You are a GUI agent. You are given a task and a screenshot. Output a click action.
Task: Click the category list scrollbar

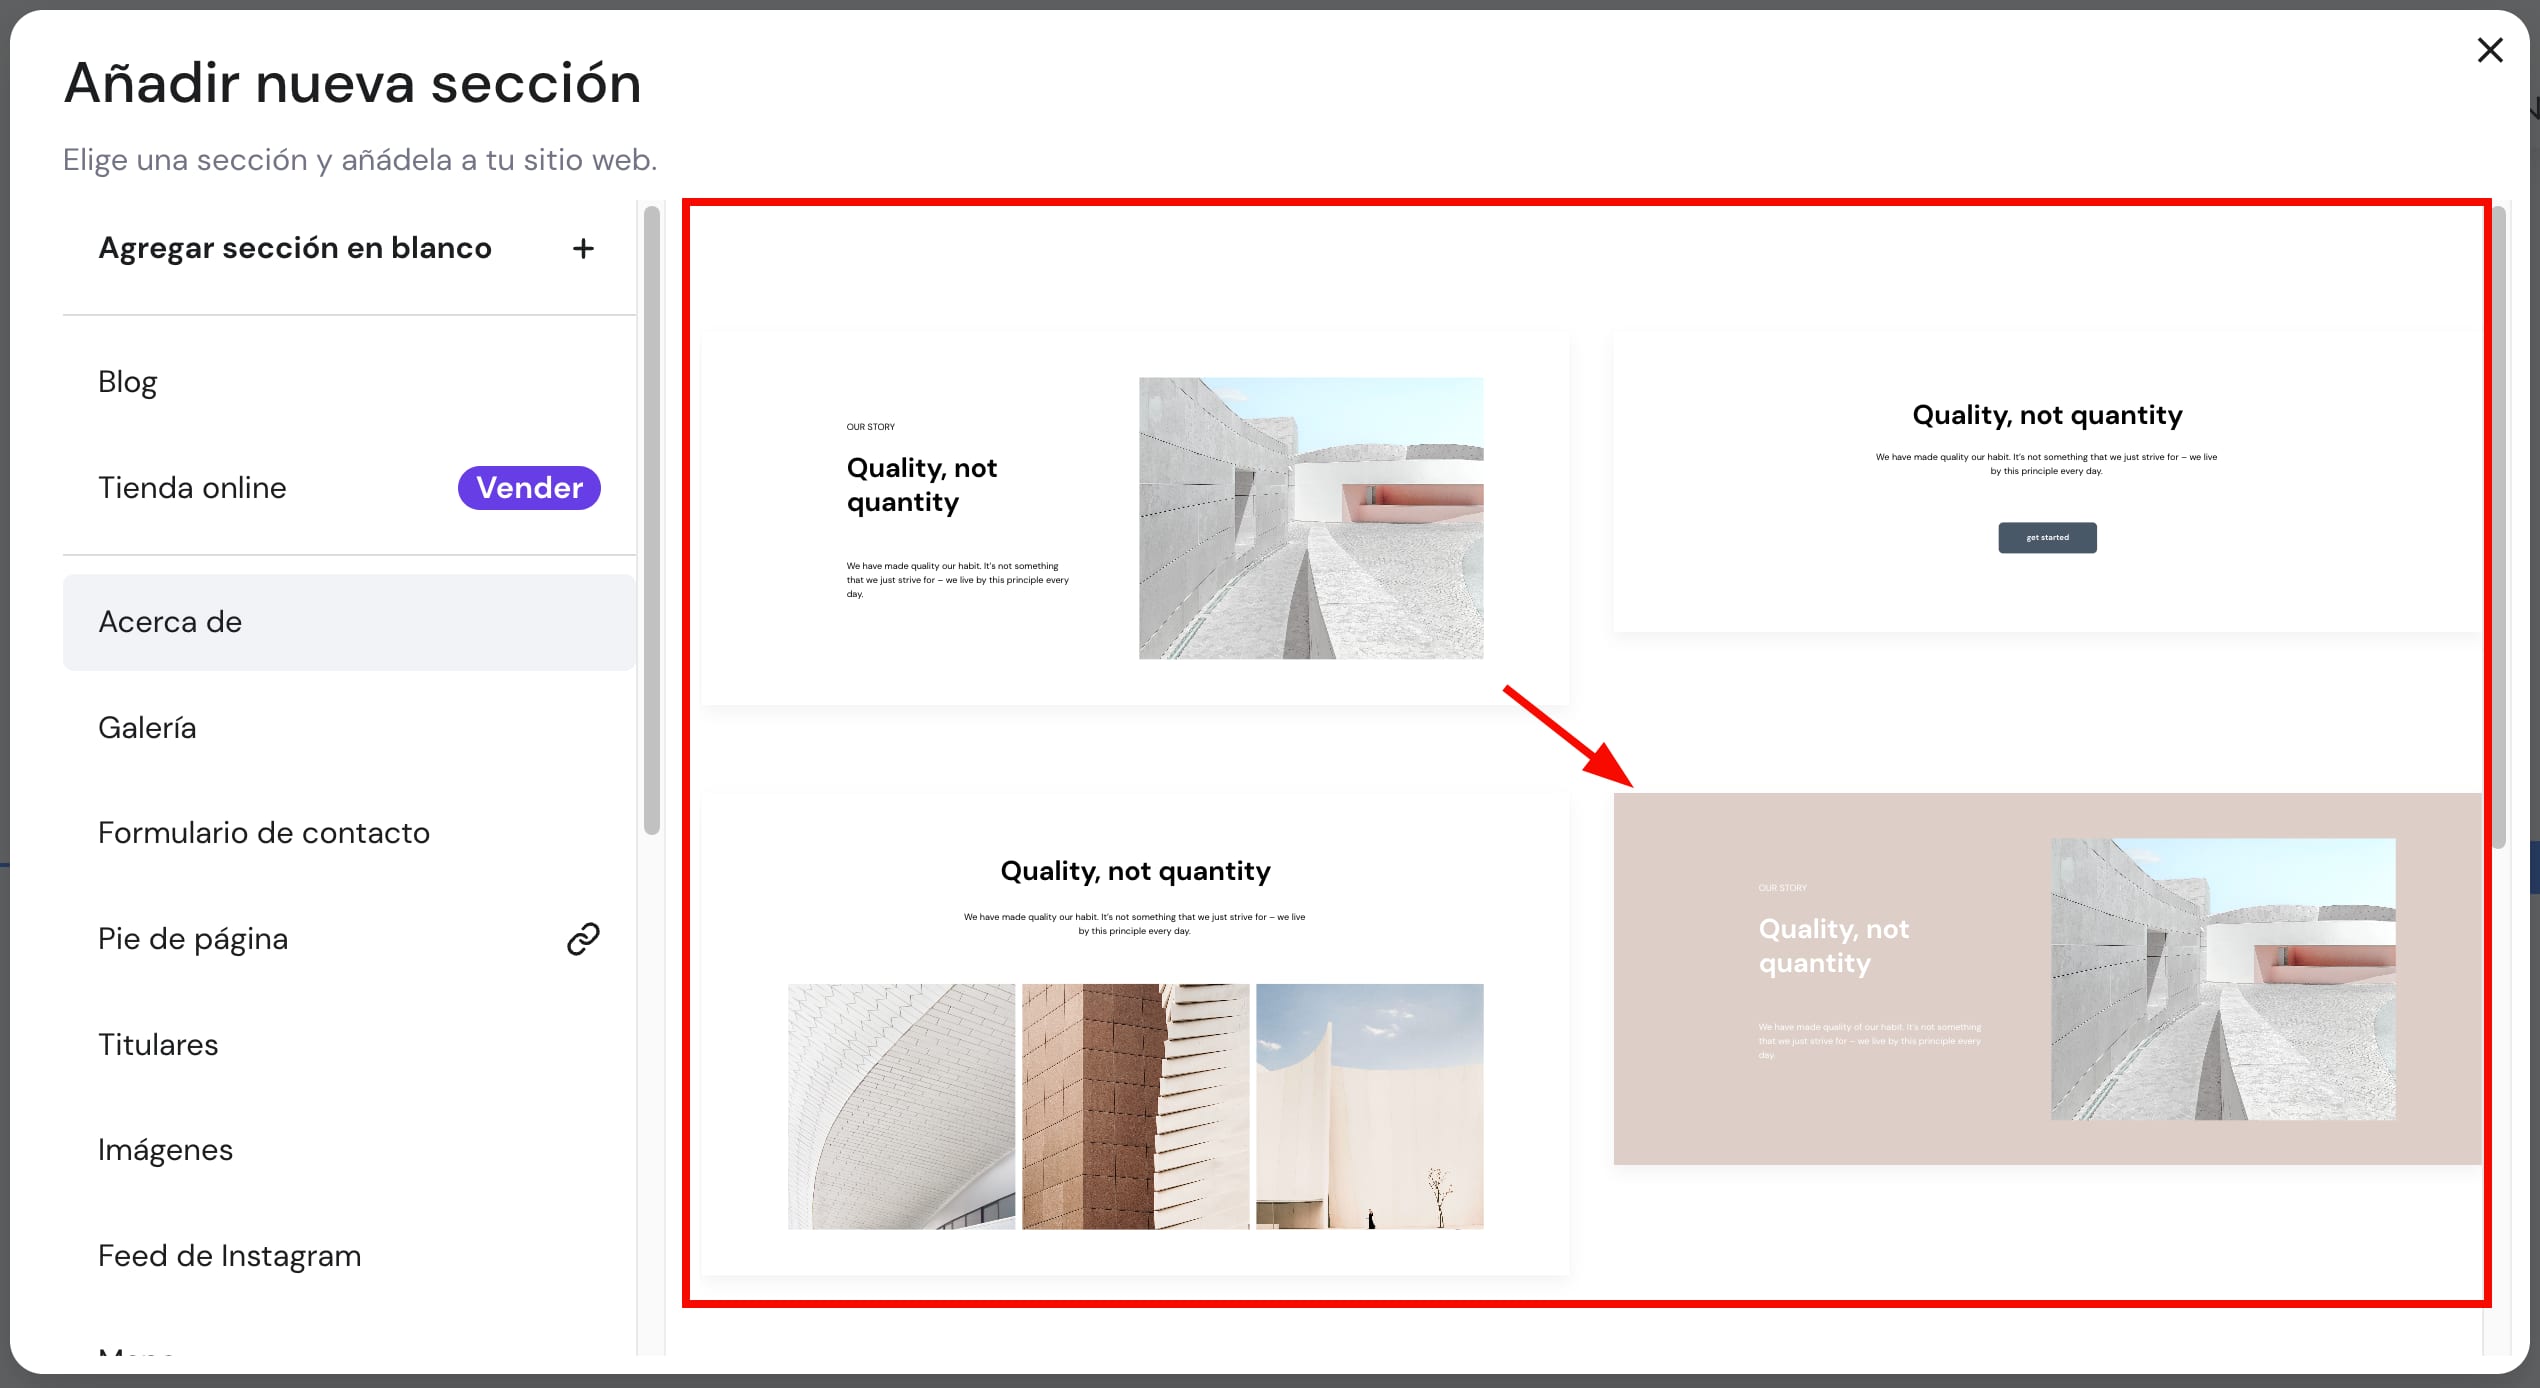click(x=652, y=520)
